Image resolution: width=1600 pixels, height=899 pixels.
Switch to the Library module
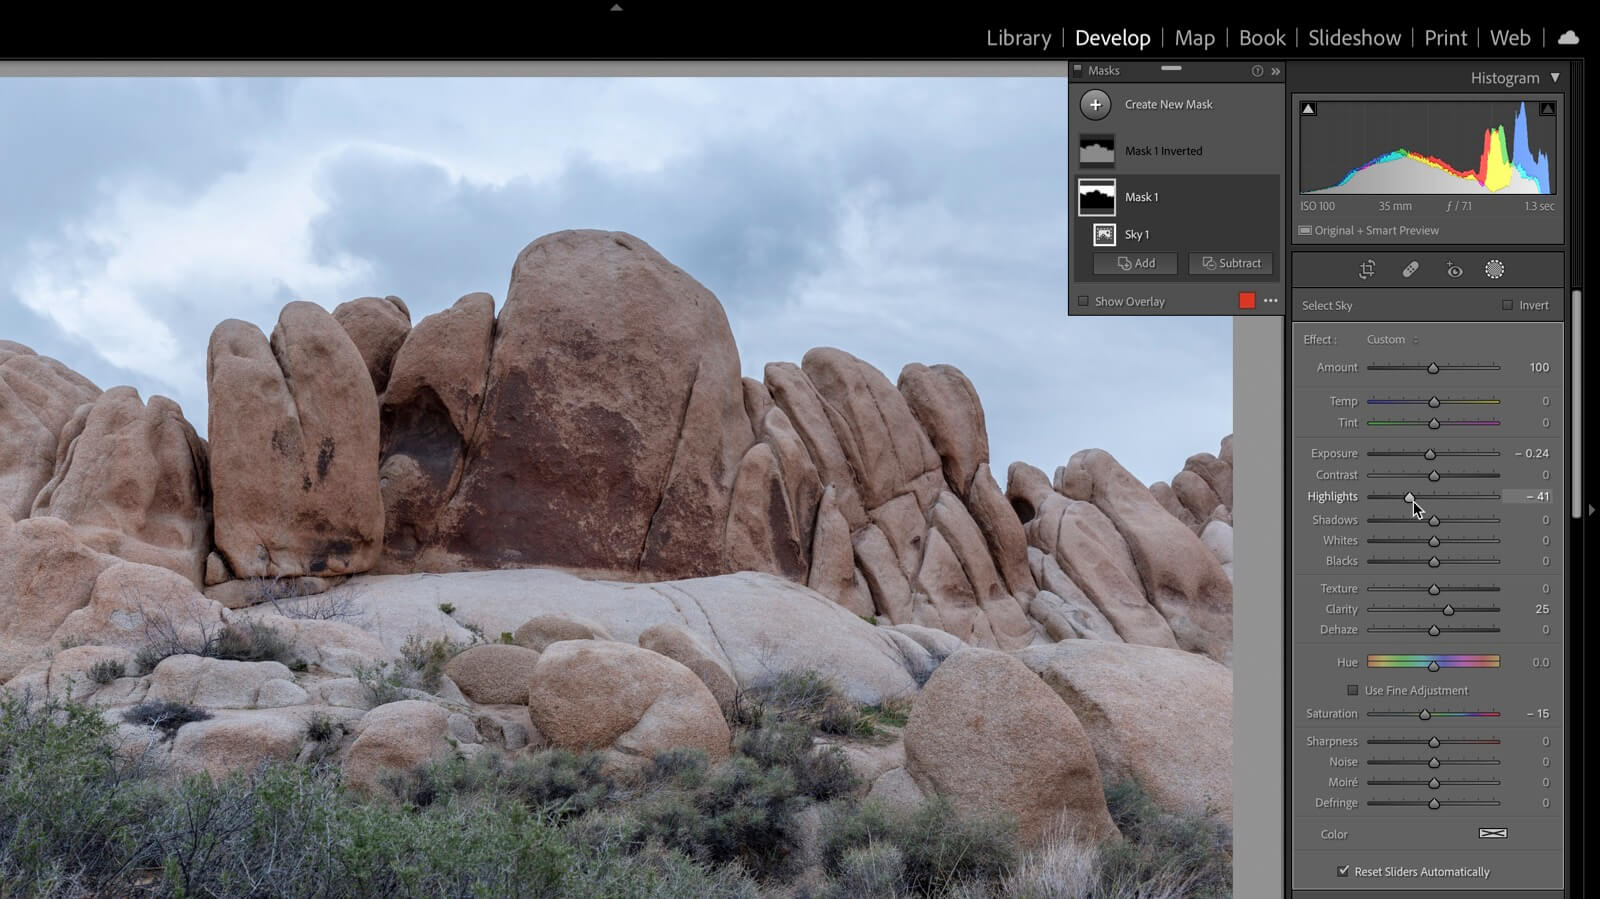1018,38
